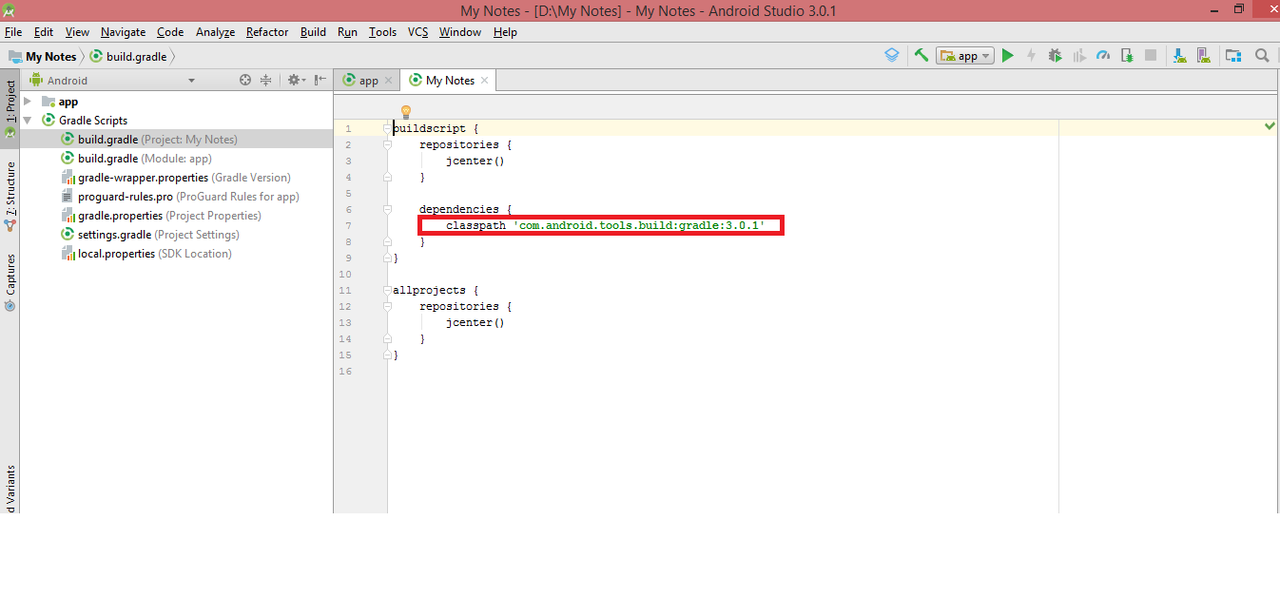Screen dimensions: 1280x594
Task: Open the Android Profiler gauge icon
Action: tap(1103, 56)
